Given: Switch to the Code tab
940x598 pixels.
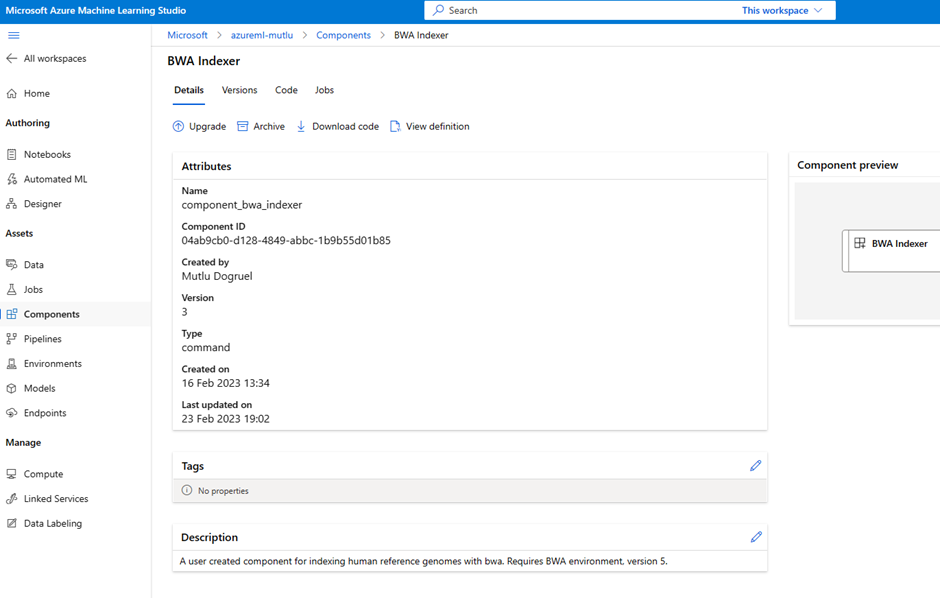Looking at the screenshot, I should [286, 90].
